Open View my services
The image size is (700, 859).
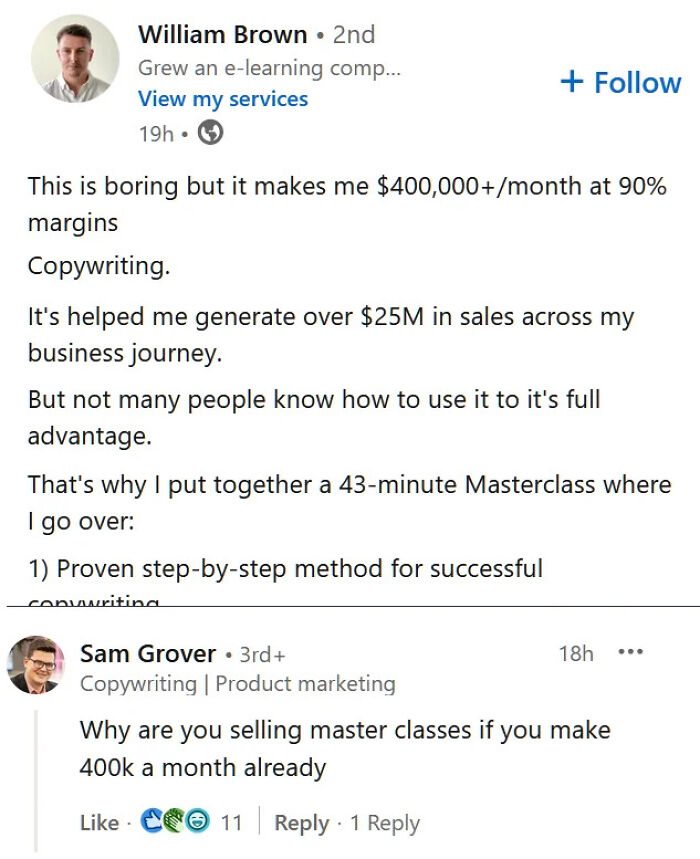[224, 99]
